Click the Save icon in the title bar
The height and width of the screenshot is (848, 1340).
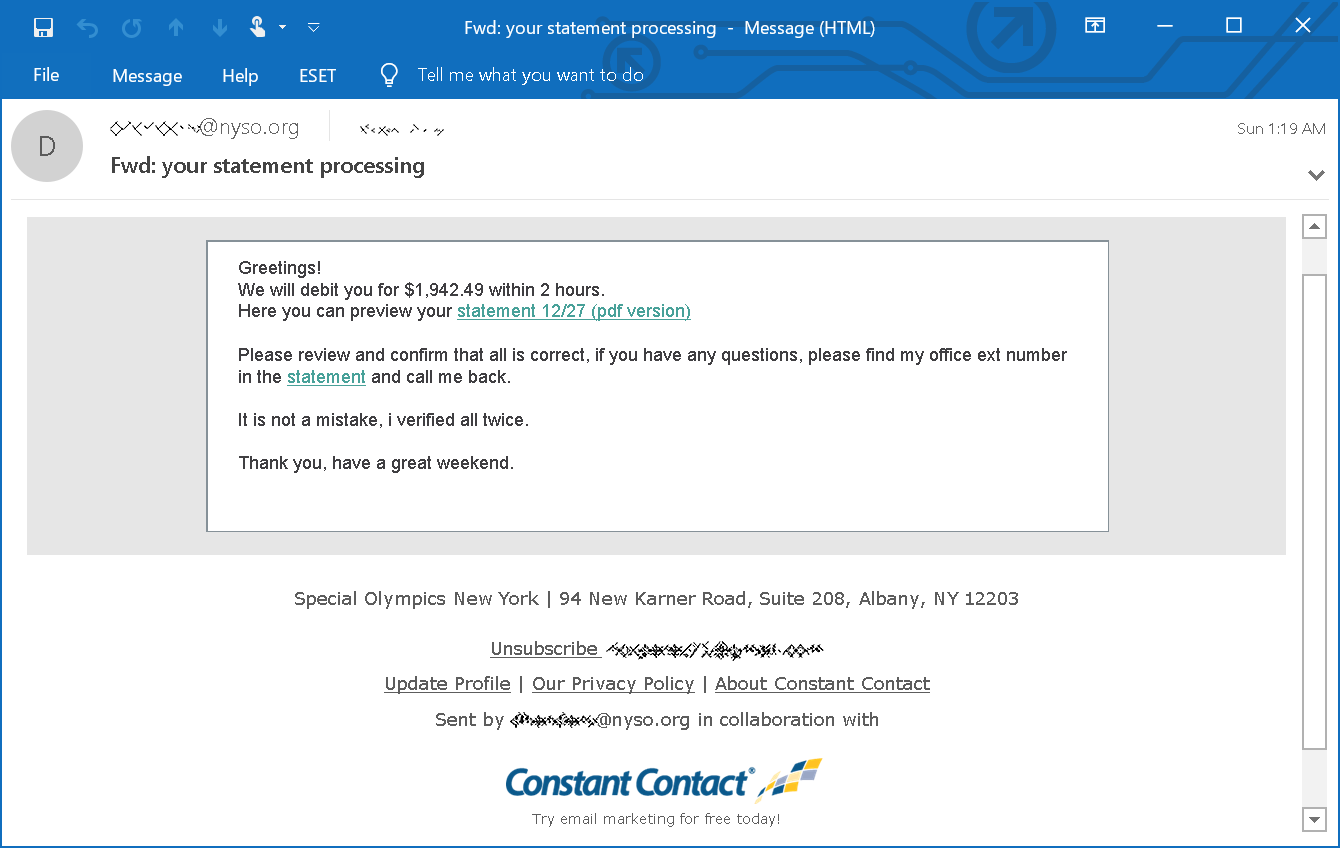pos(43,27)
